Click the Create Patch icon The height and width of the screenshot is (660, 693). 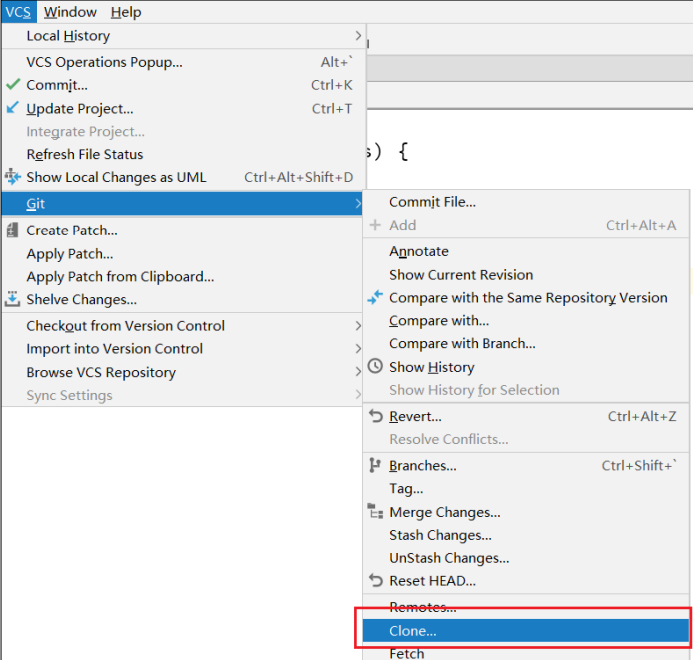pos(13,230)
